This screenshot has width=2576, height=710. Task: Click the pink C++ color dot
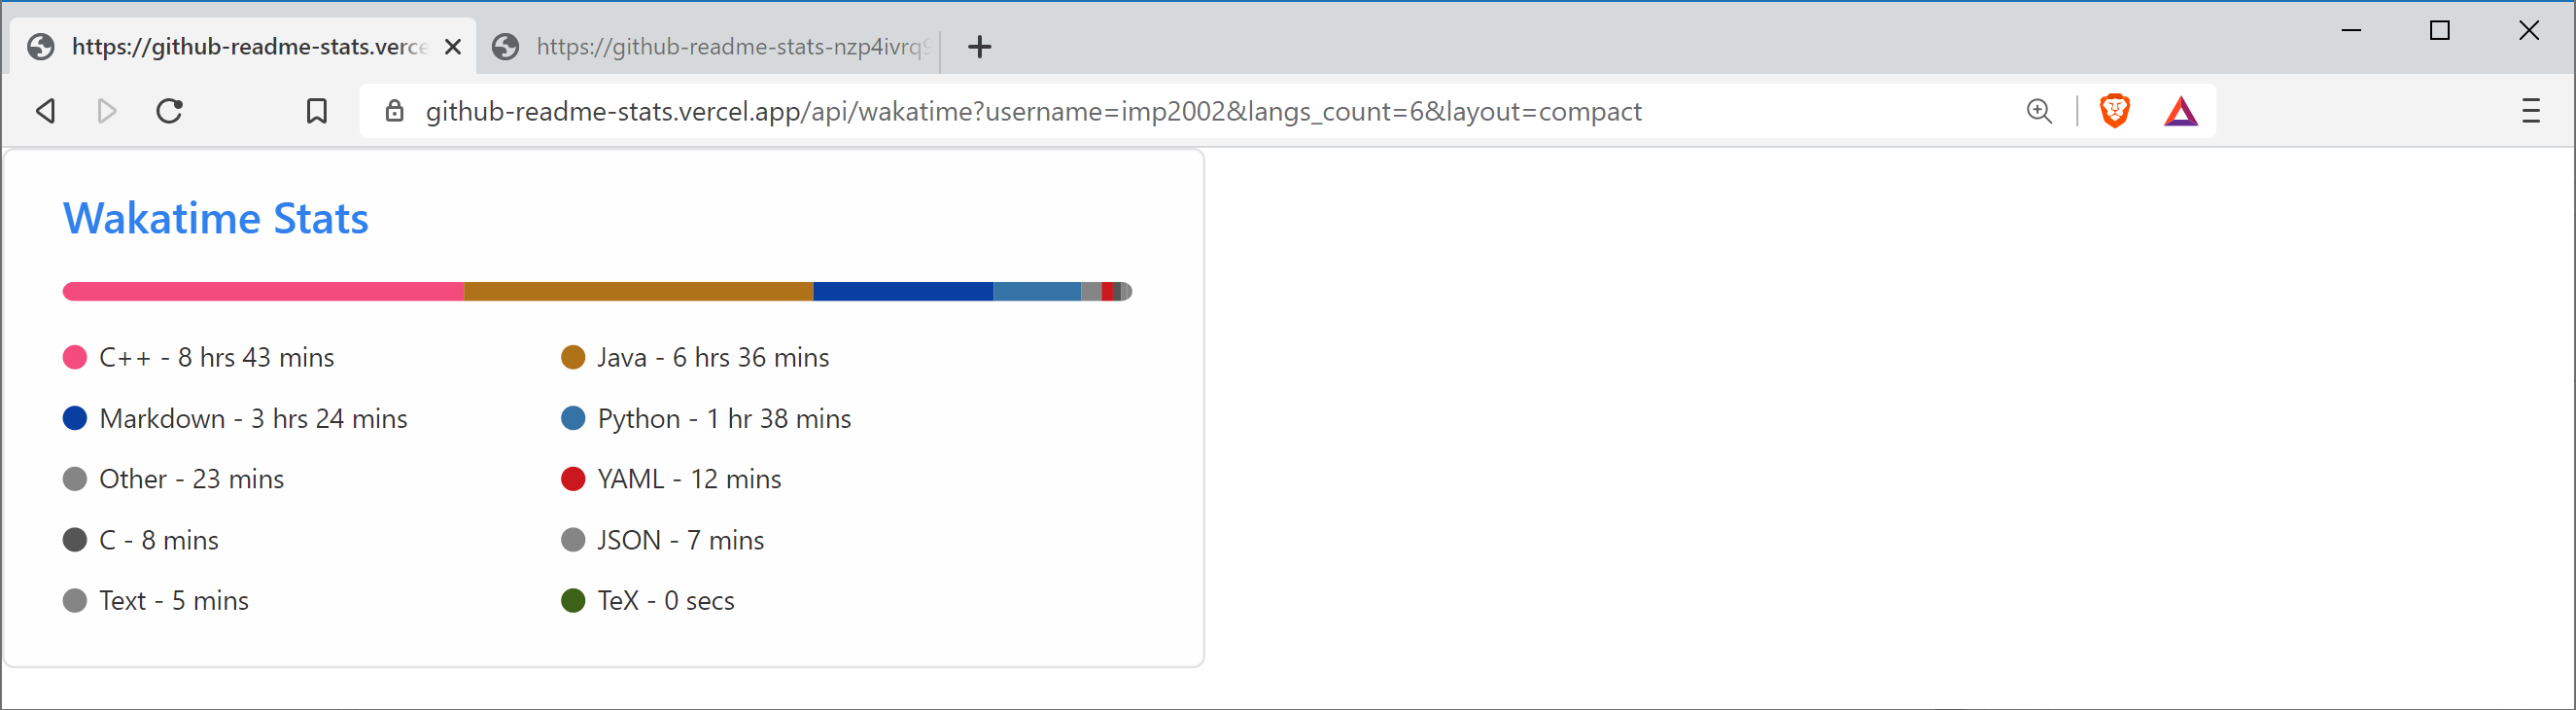click(x=75, y=358)
